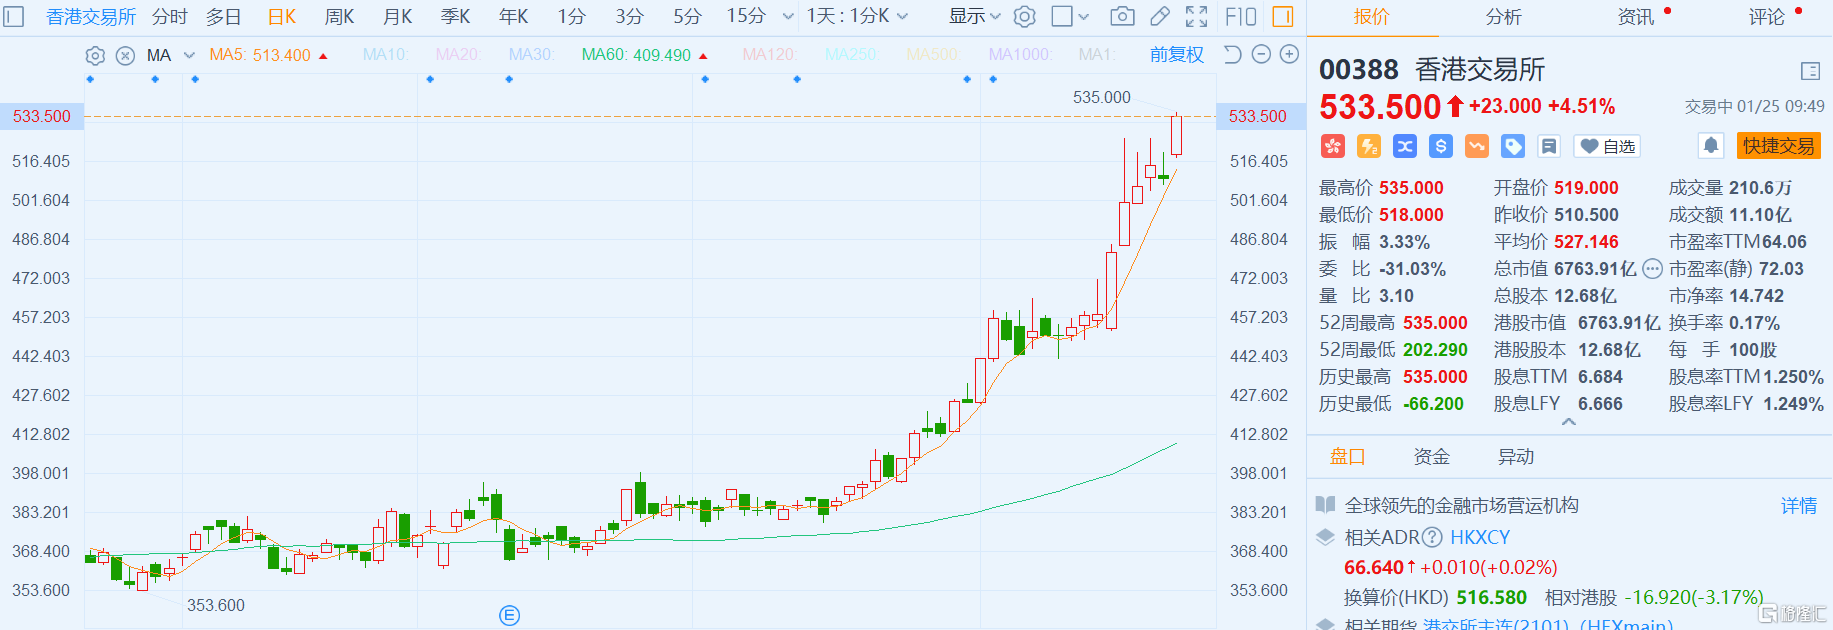Screen dimensions: 1833x630
Task: Toggle MA1000 moving average line
Action: click(1018, 55)
